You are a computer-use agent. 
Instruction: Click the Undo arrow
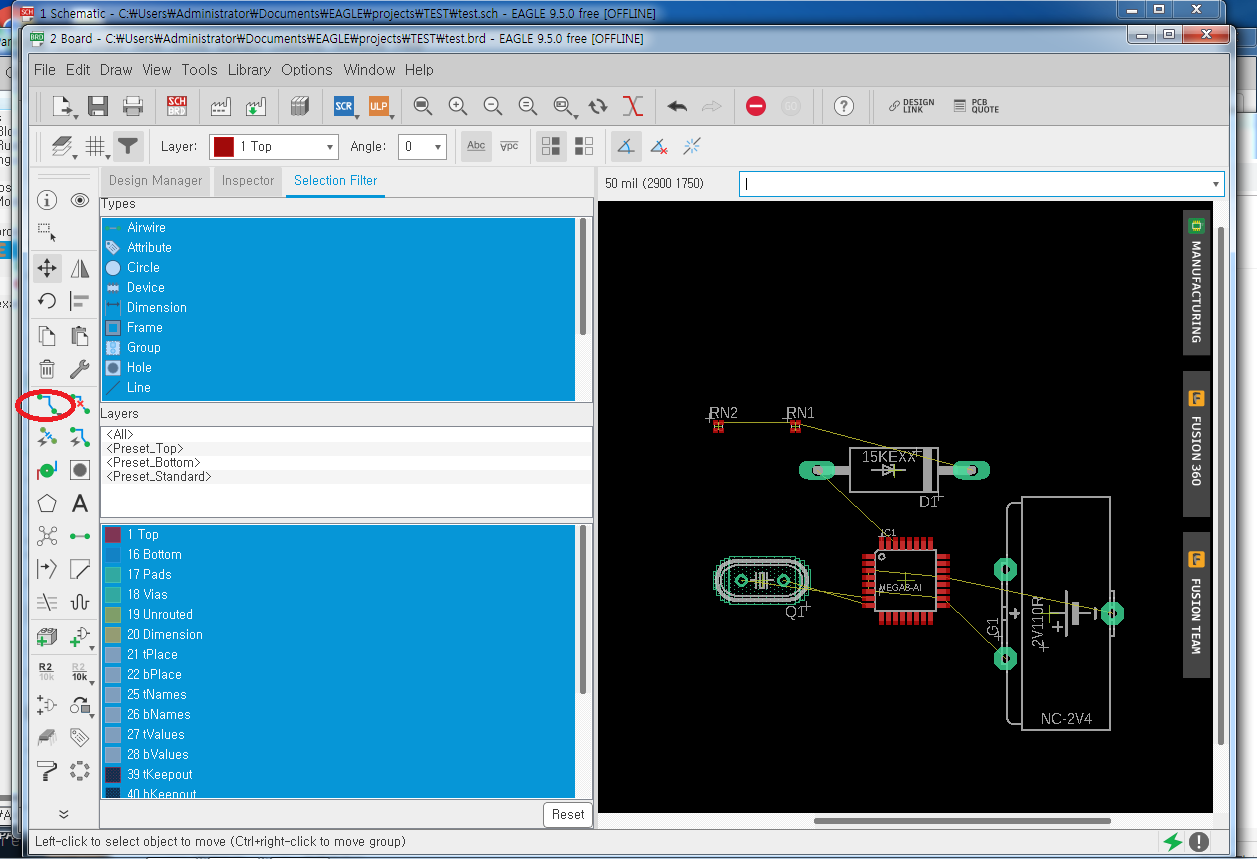(x=677, y=106)
